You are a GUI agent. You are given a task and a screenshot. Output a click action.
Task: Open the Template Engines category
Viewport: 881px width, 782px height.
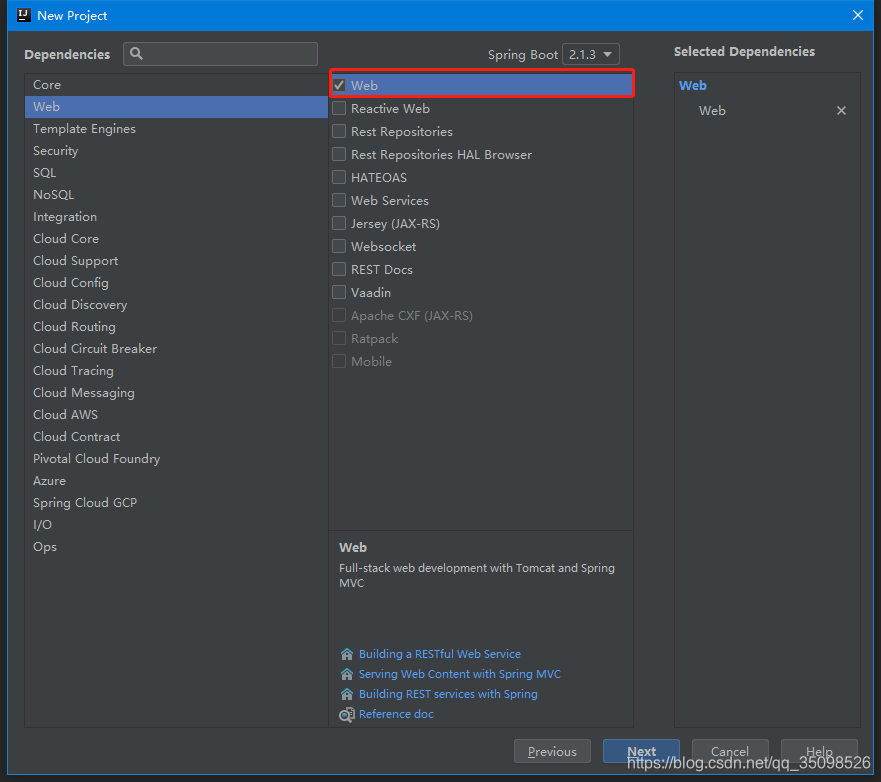176,129
